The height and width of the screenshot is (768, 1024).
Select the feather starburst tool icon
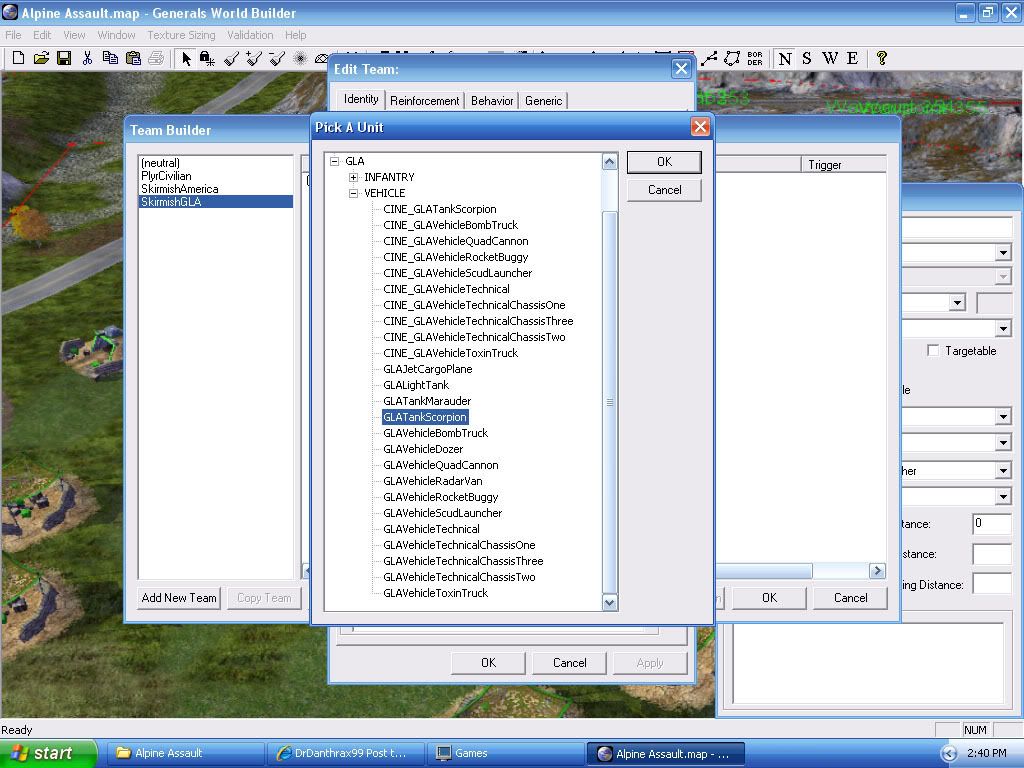300,59
